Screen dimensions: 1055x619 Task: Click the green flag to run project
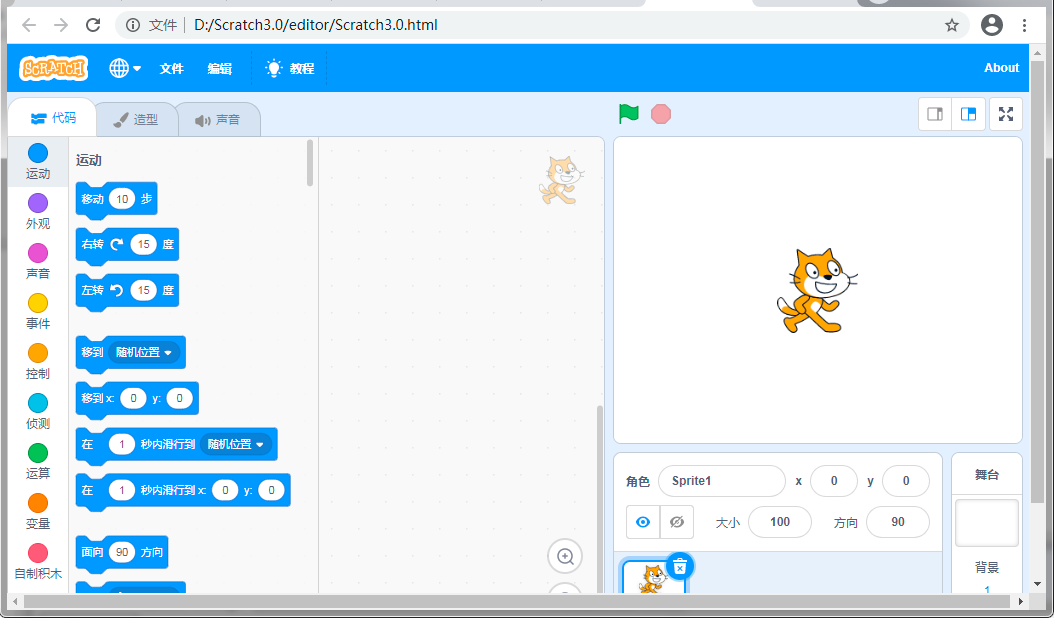(628, 113)
